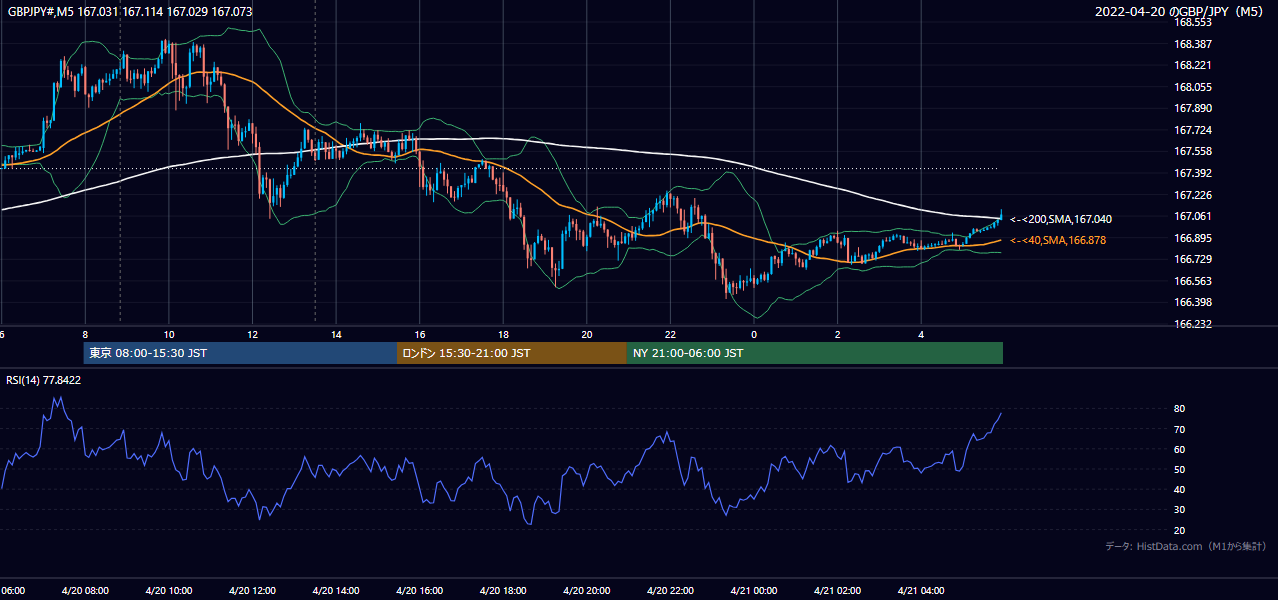This screenshot has height=600, width=1278.
Task: Click price axis label 168.387
Action: 1193,44
